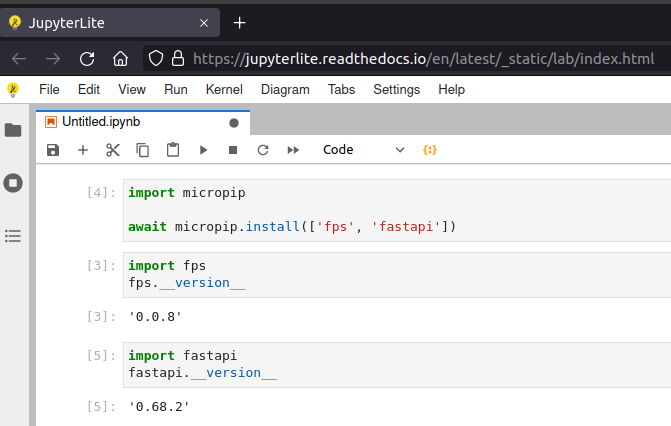Focus the URL address bar
This screenshot has height=426, width=671.
pos(424,59)
